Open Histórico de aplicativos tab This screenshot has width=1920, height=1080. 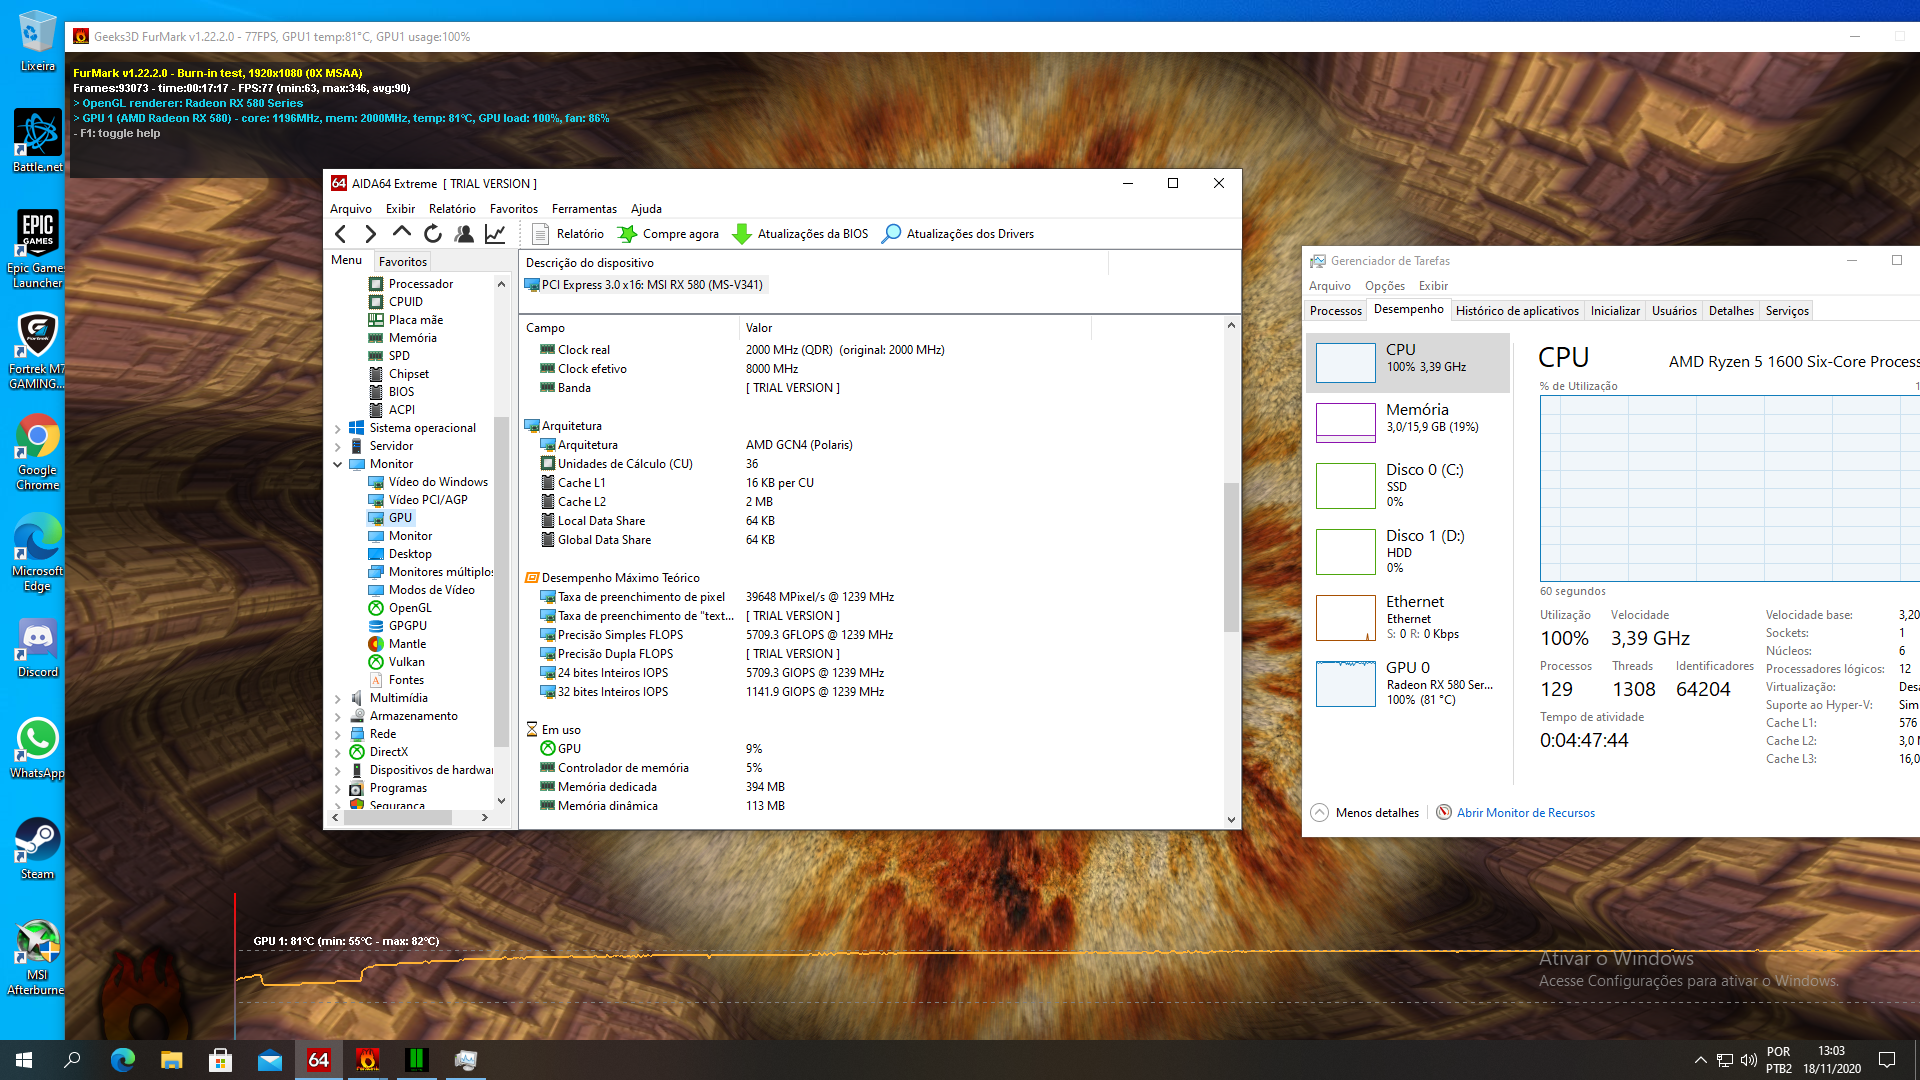1517,311
